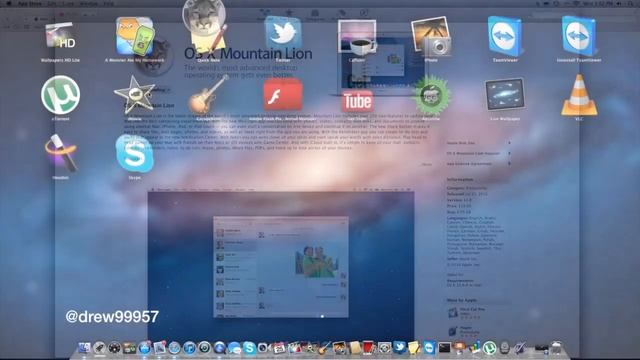Launch Adobe Flash Player Install Manager
This screenshot has height=360, width=640.
(x=283, y=95)
